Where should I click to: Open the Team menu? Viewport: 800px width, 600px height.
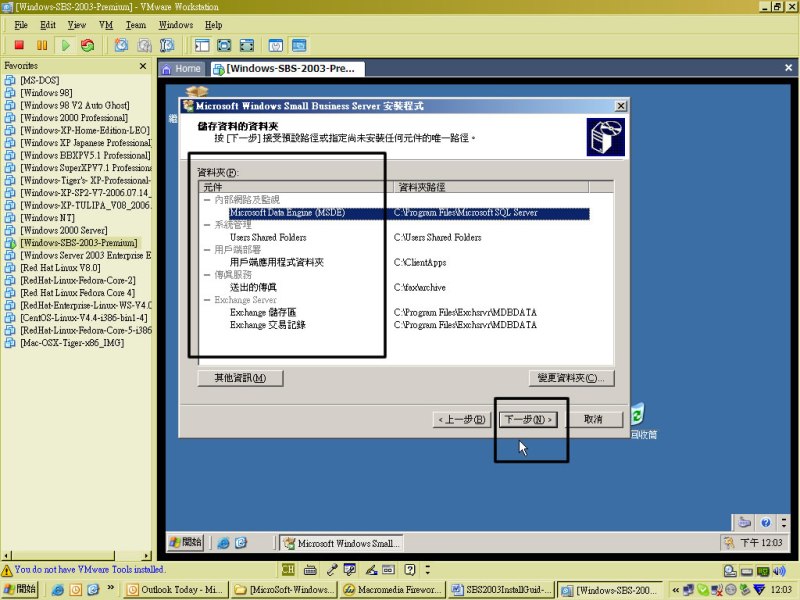pyautogui.click(x=136, y=25)
